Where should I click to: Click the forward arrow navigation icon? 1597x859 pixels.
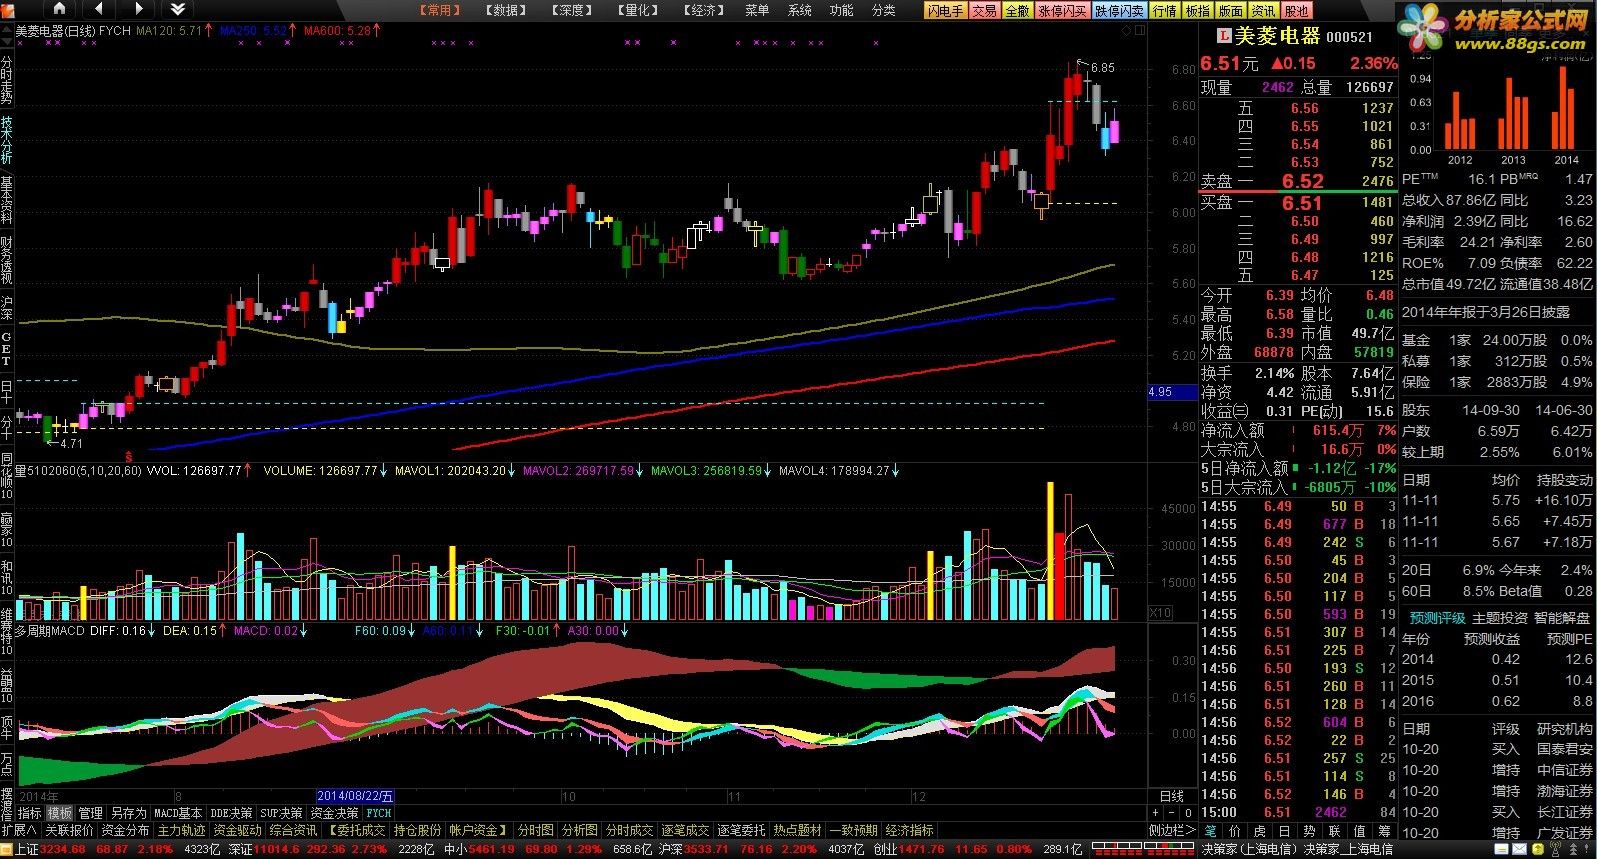coord(137,10)
